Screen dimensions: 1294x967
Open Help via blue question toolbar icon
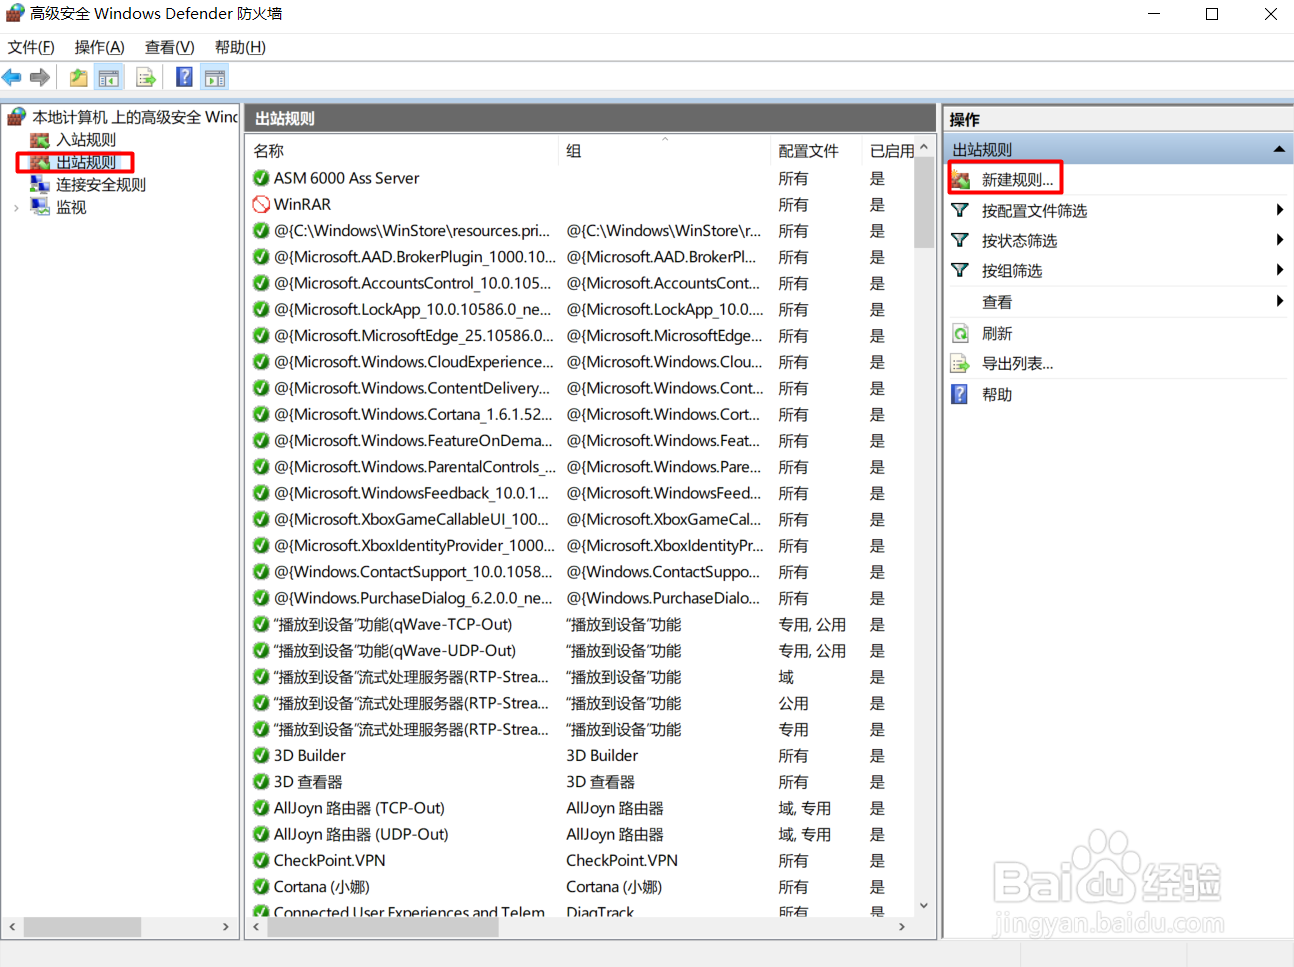[x=184, y=77]
